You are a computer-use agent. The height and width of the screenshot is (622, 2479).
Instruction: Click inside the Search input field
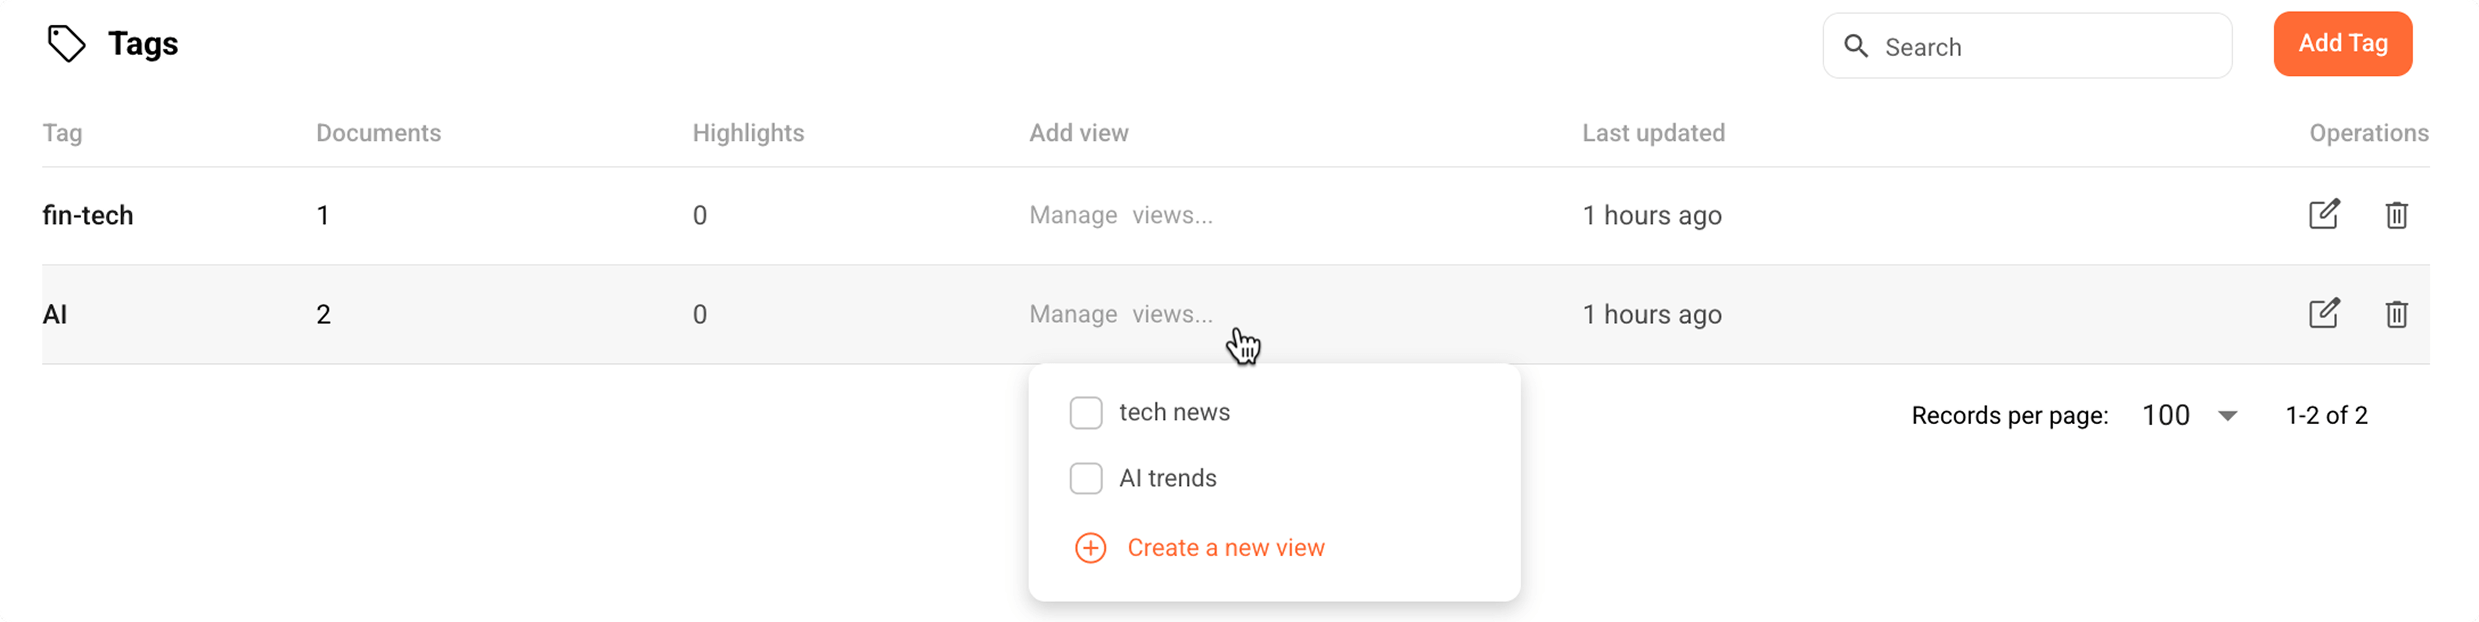click(x=2030, y=46)
